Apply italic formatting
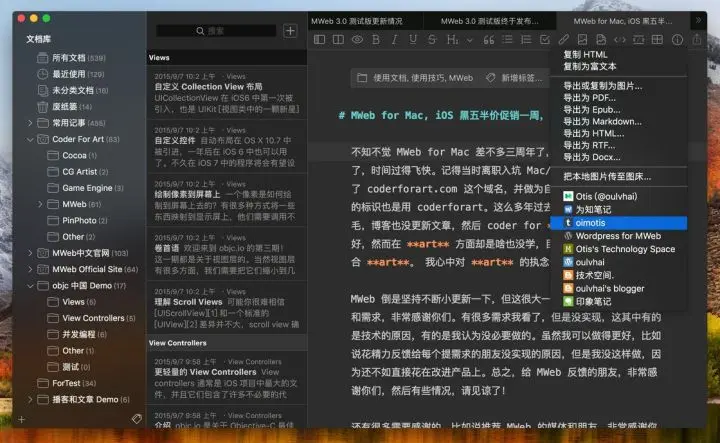The width and height of the screenshot is (720, 443). click(x=394, y=40)
